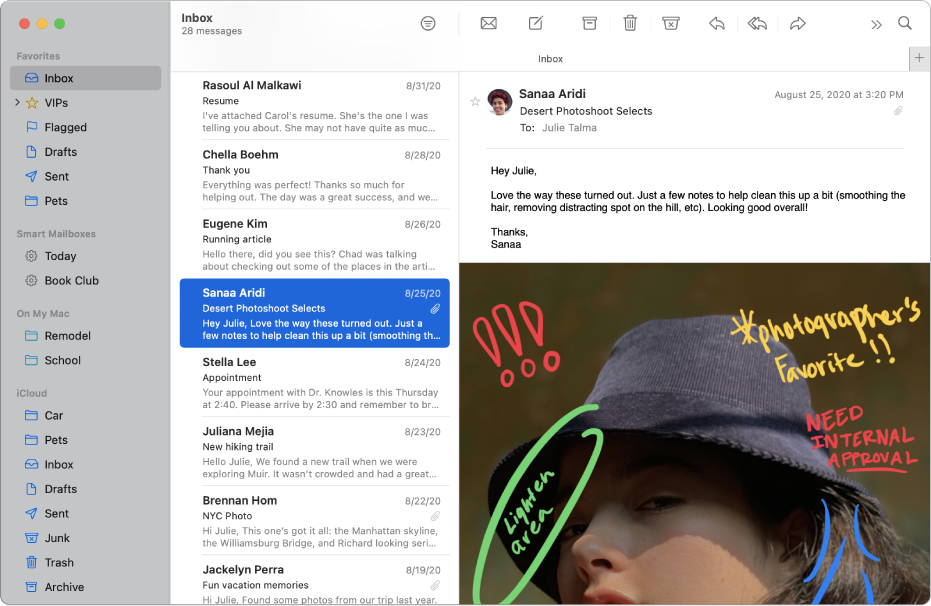The height and width of the screenshot is (606, 931).
Task: Open the iCloud Sent mailbox
Action: pos(86,513)
